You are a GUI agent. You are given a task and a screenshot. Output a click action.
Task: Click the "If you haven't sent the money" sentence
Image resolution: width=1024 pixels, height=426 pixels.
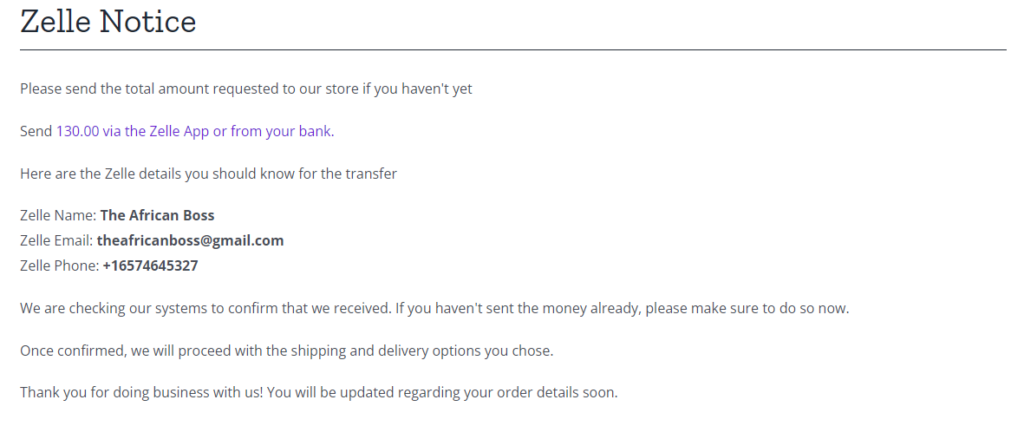[620, 308]
